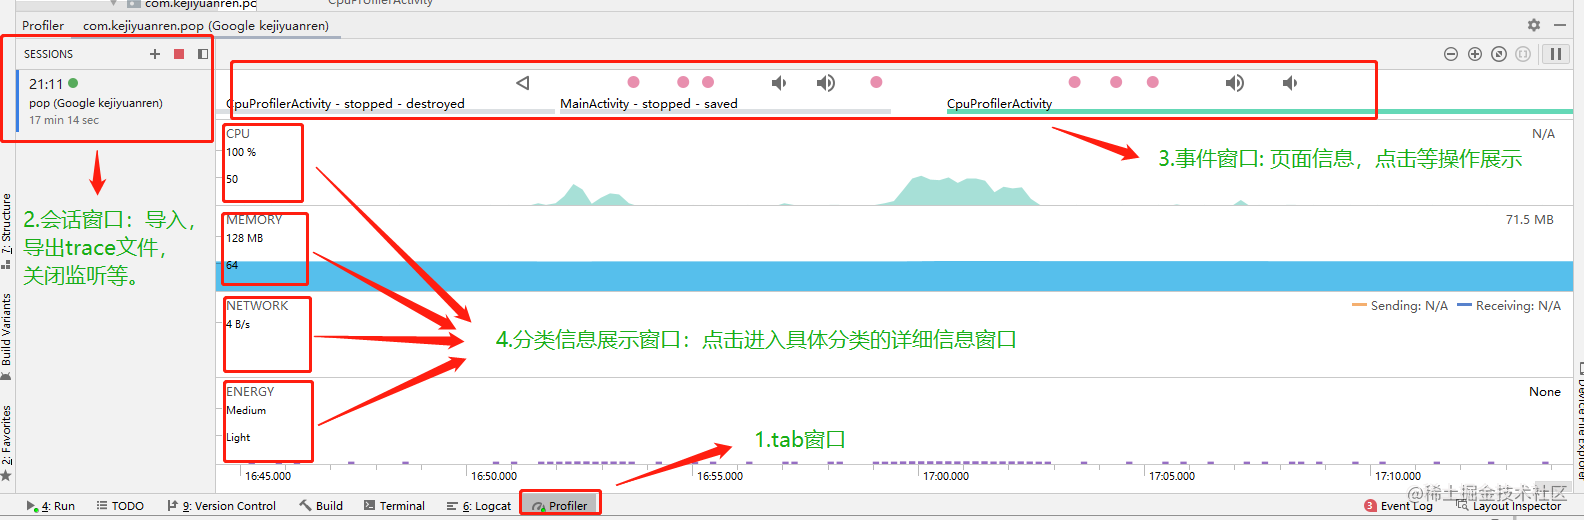
Task: Reset zoom on profiler timeline
Action: (x=1499, y=54)
